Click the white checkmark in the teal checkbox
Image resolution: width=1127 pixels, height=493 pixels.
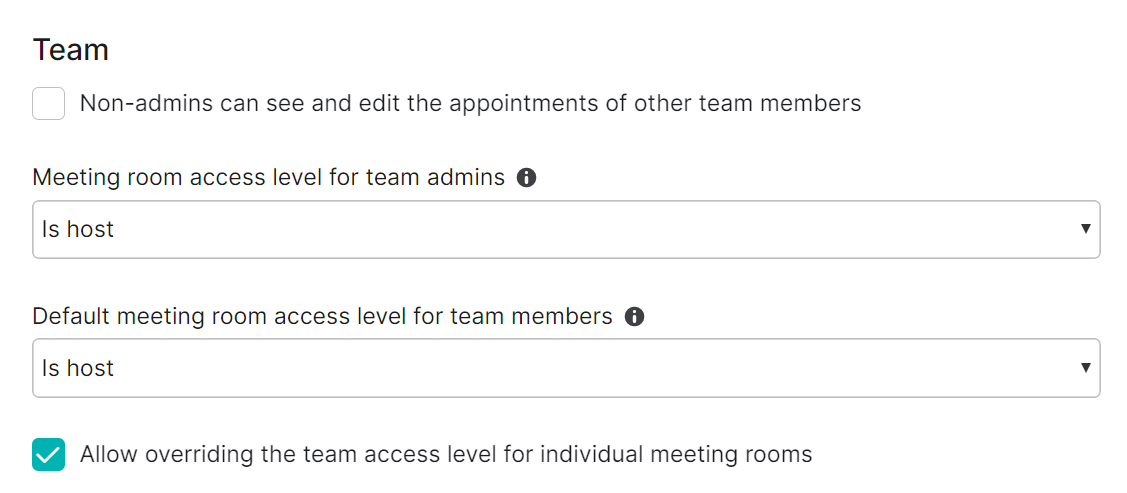(48, 455)
